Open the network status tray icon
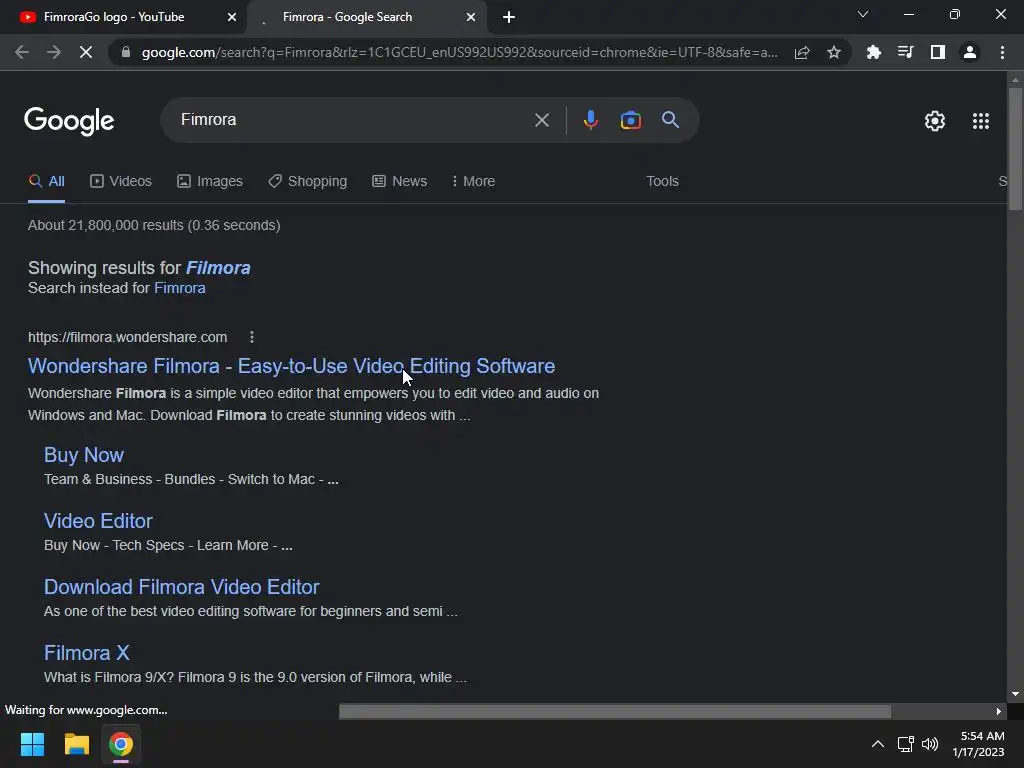Viewport: 1024px width, 768px height. (x=905, y=744)
